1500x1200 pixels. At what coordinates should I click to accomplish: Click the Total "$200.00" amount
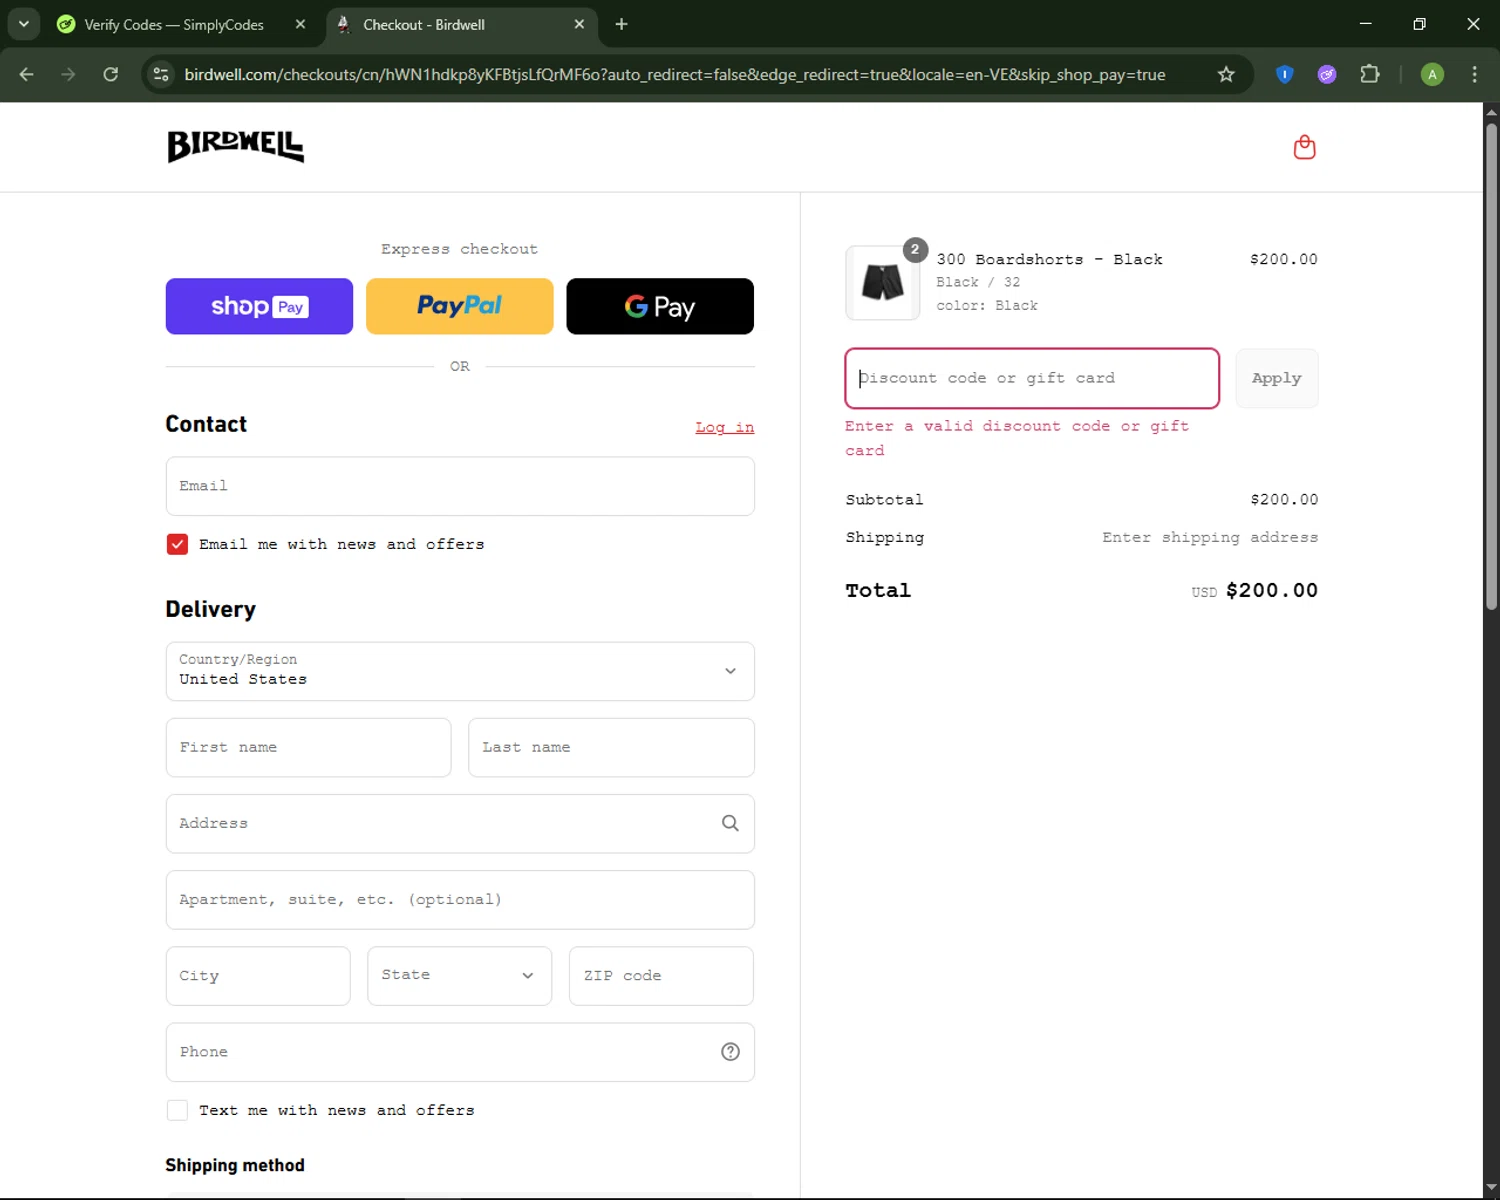1272,590
